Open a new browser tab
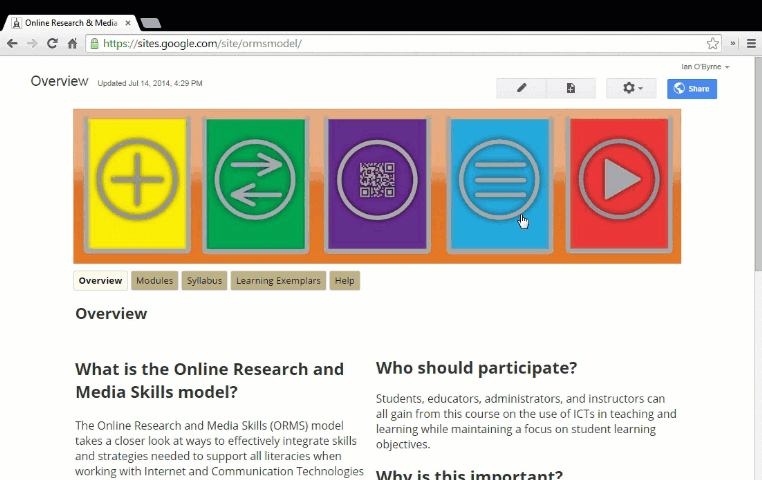The height and width of the screenshot is (480, 762). [151, 23]
